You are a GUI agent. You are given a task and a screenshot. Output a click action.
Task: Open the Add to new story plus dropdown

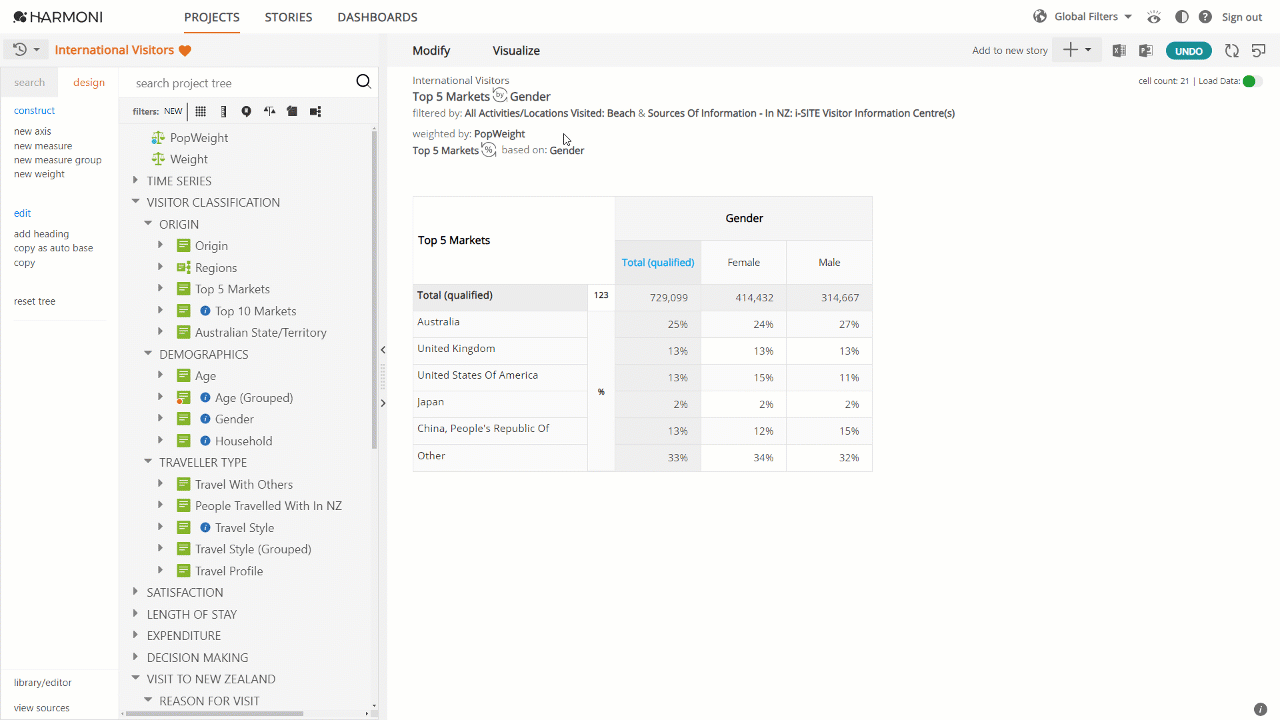[1076, 50]
